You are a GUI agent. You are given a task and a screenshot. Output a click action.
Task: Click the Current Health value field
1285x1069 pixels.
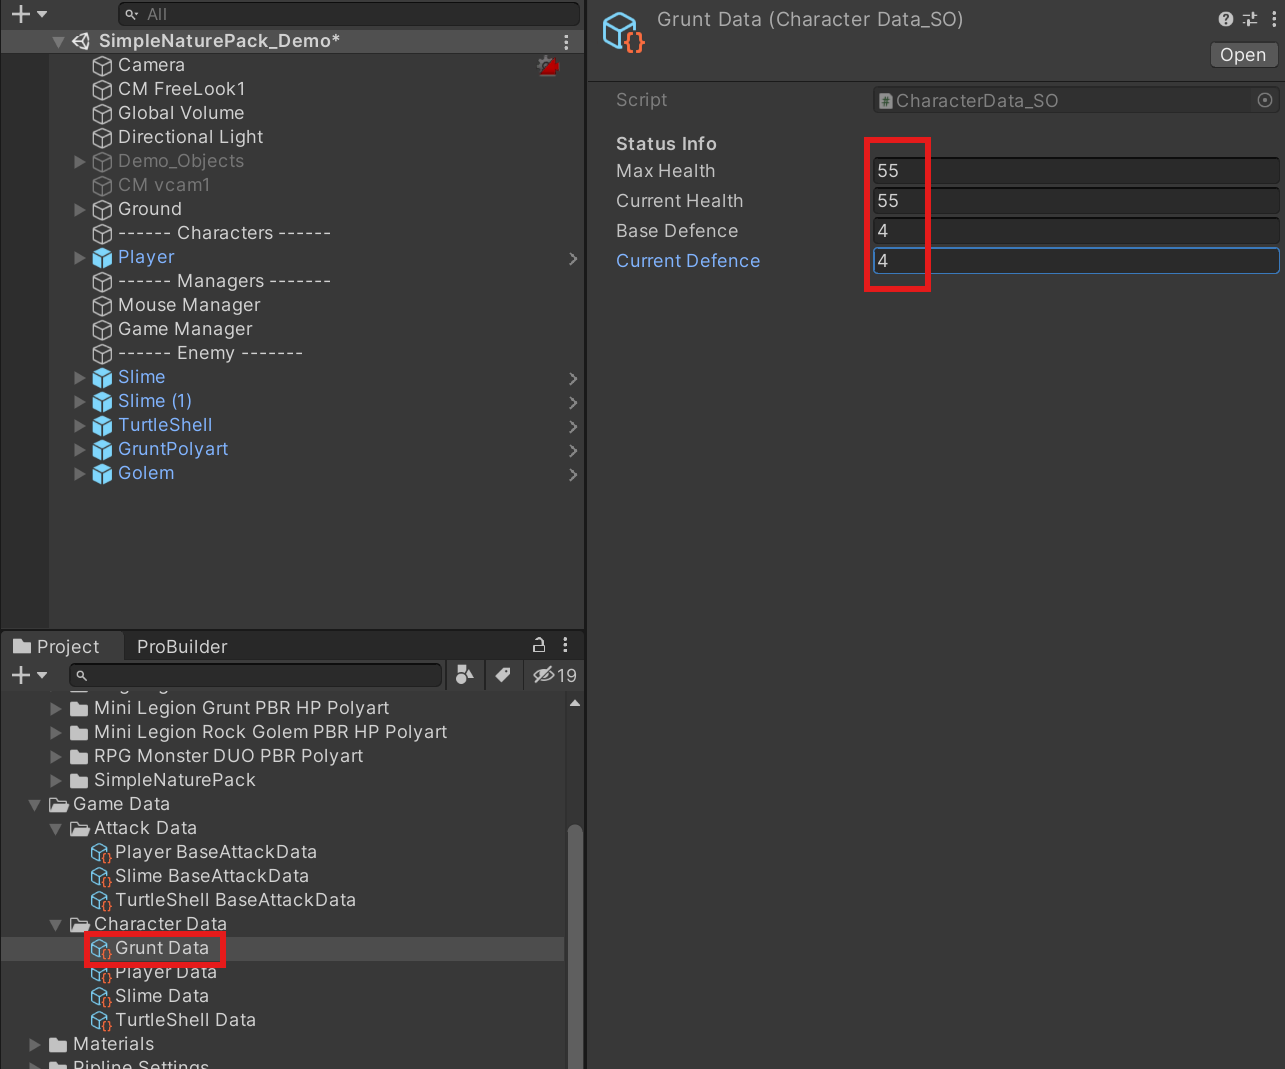(1076, 201)
